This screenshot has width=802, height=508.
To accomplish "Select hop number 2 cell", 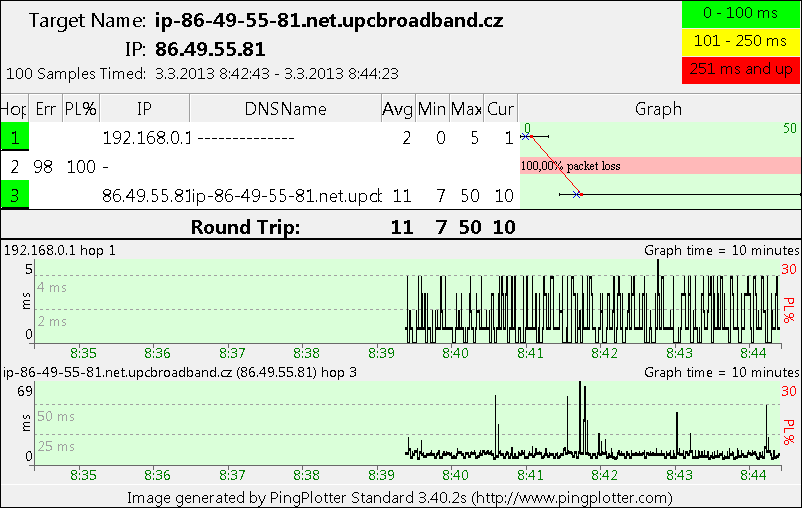I will click(x=14, y=166).
